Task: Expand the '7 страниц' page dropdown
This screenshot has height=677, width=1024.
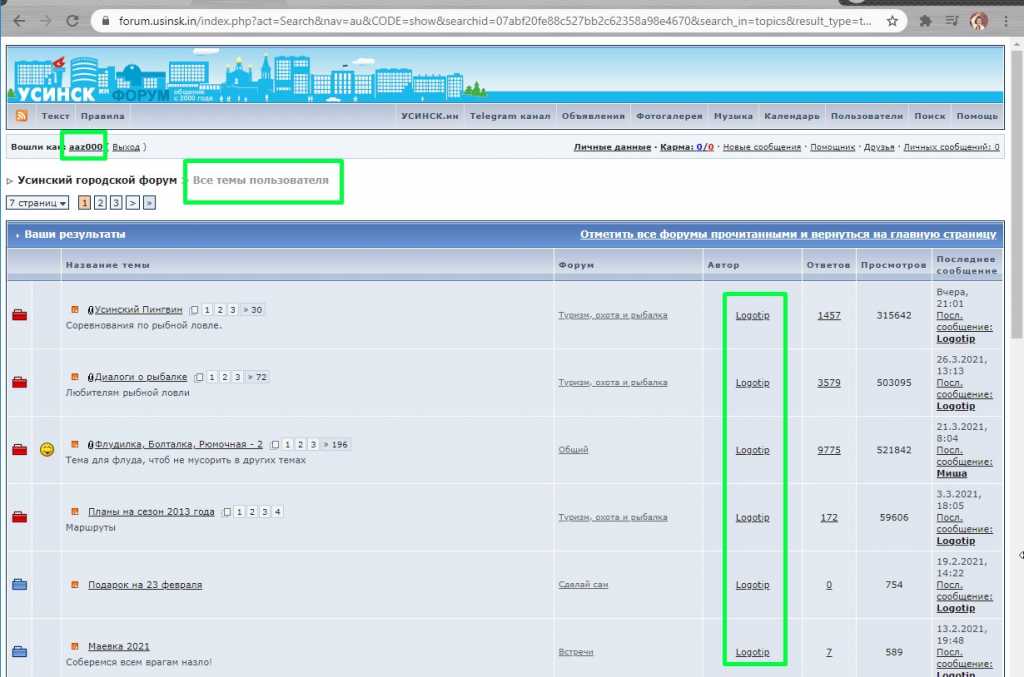Action: (37, 203)
